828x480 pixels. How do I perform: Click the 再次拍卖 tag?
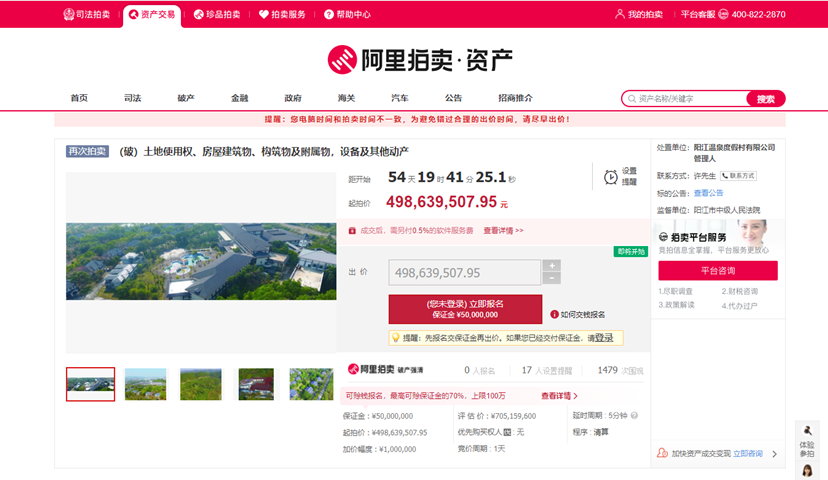click(87, 152)
